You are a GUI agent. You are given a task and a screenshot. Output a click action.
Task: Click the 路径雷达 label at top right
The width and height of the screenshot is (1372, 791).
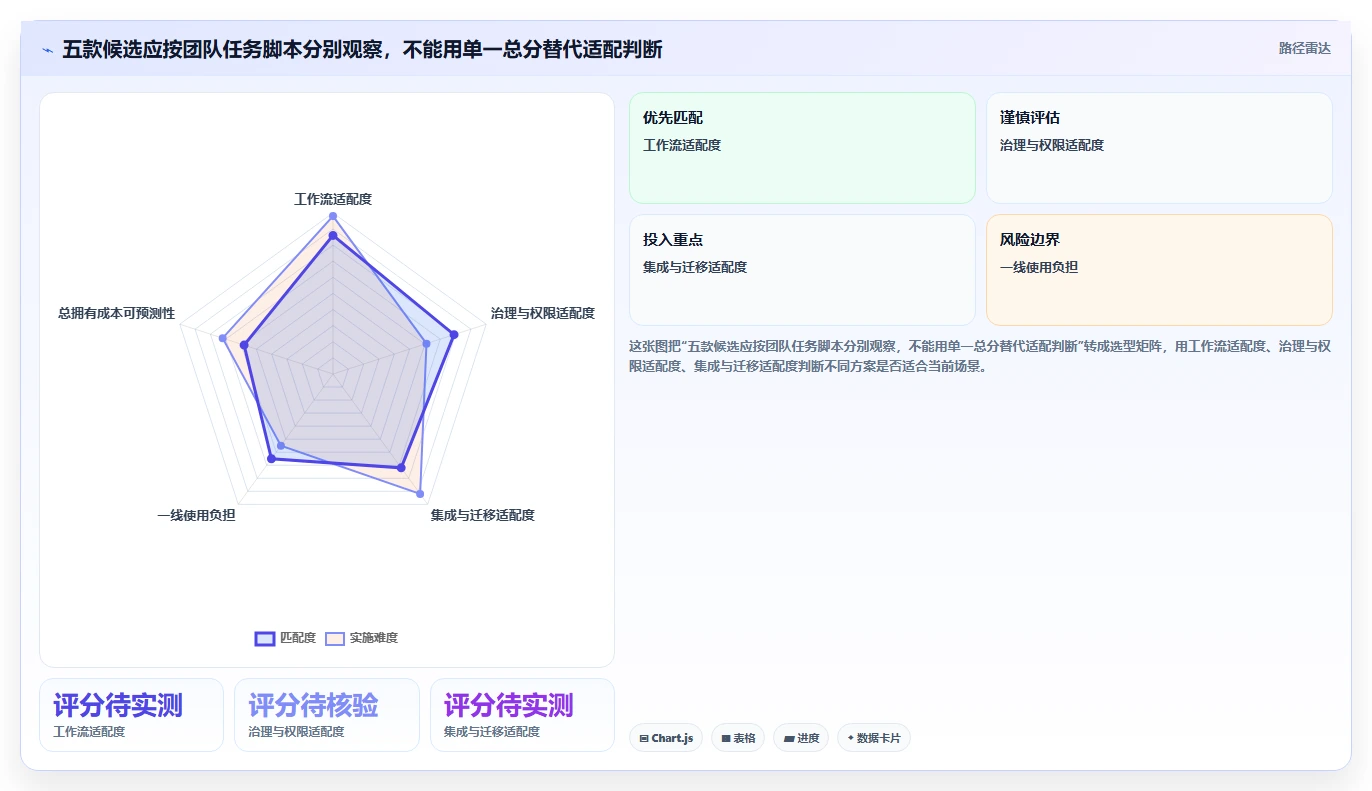pos(1305,48)
